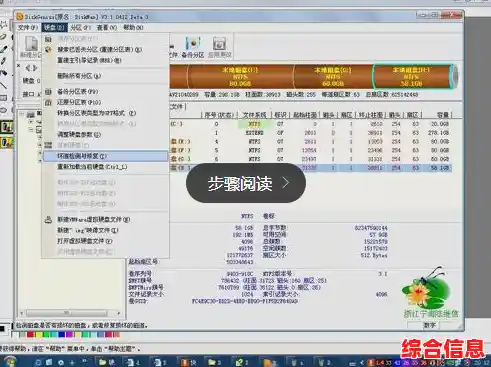Choose 搜索已丢失分区(重建分区表)
The height and width of the screenshot is (367, 491).
tap(105, 50)
